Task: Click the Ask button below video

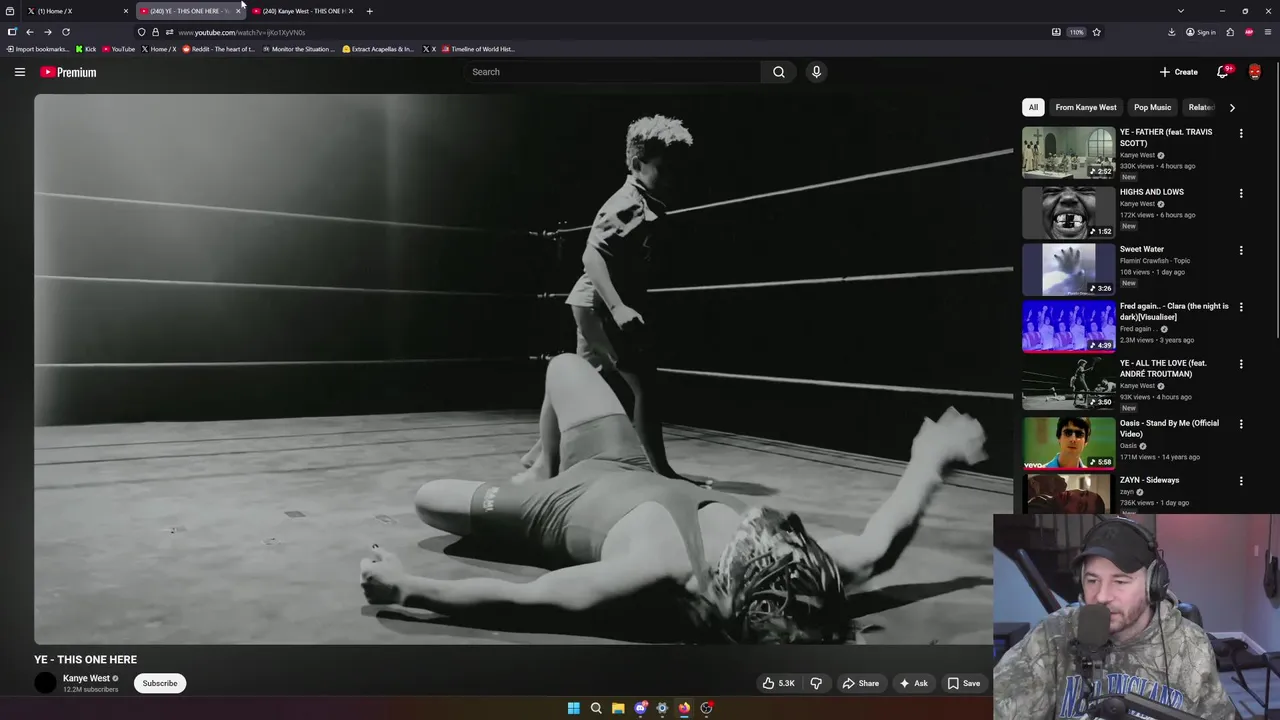Action: click(x=914, y=683)
